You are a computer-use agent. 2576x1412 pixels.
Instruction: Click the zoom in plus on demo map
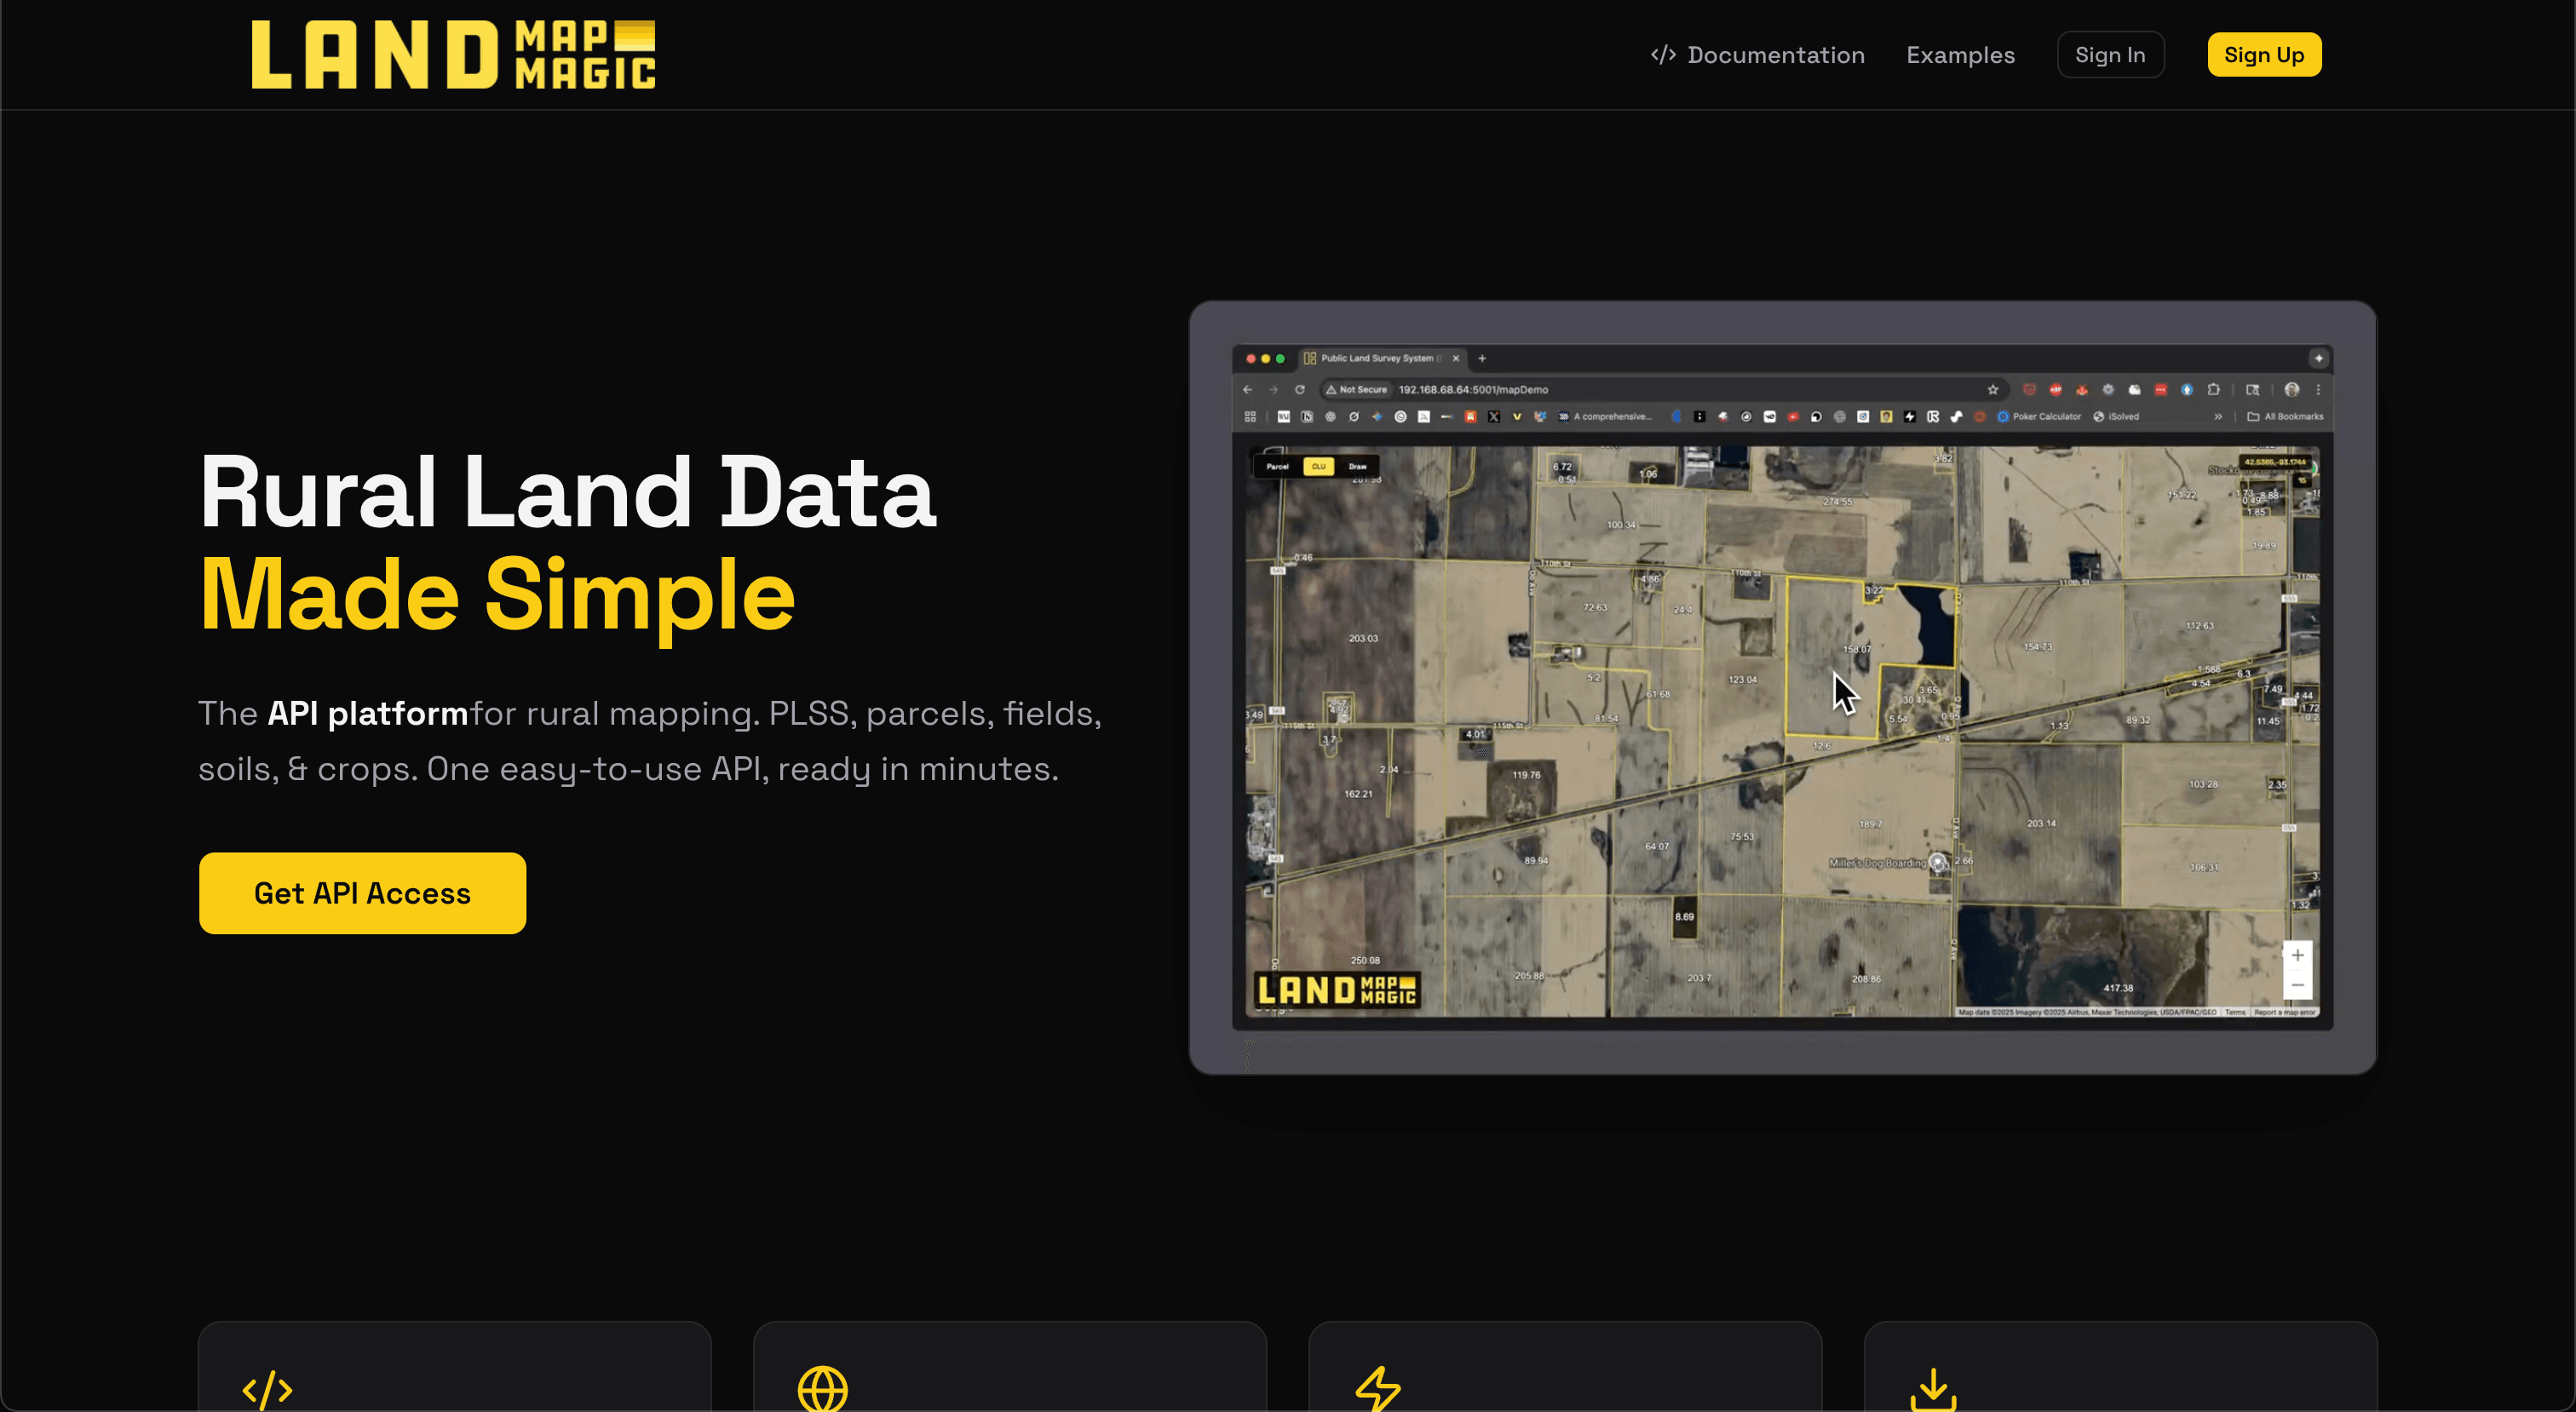2298,955
